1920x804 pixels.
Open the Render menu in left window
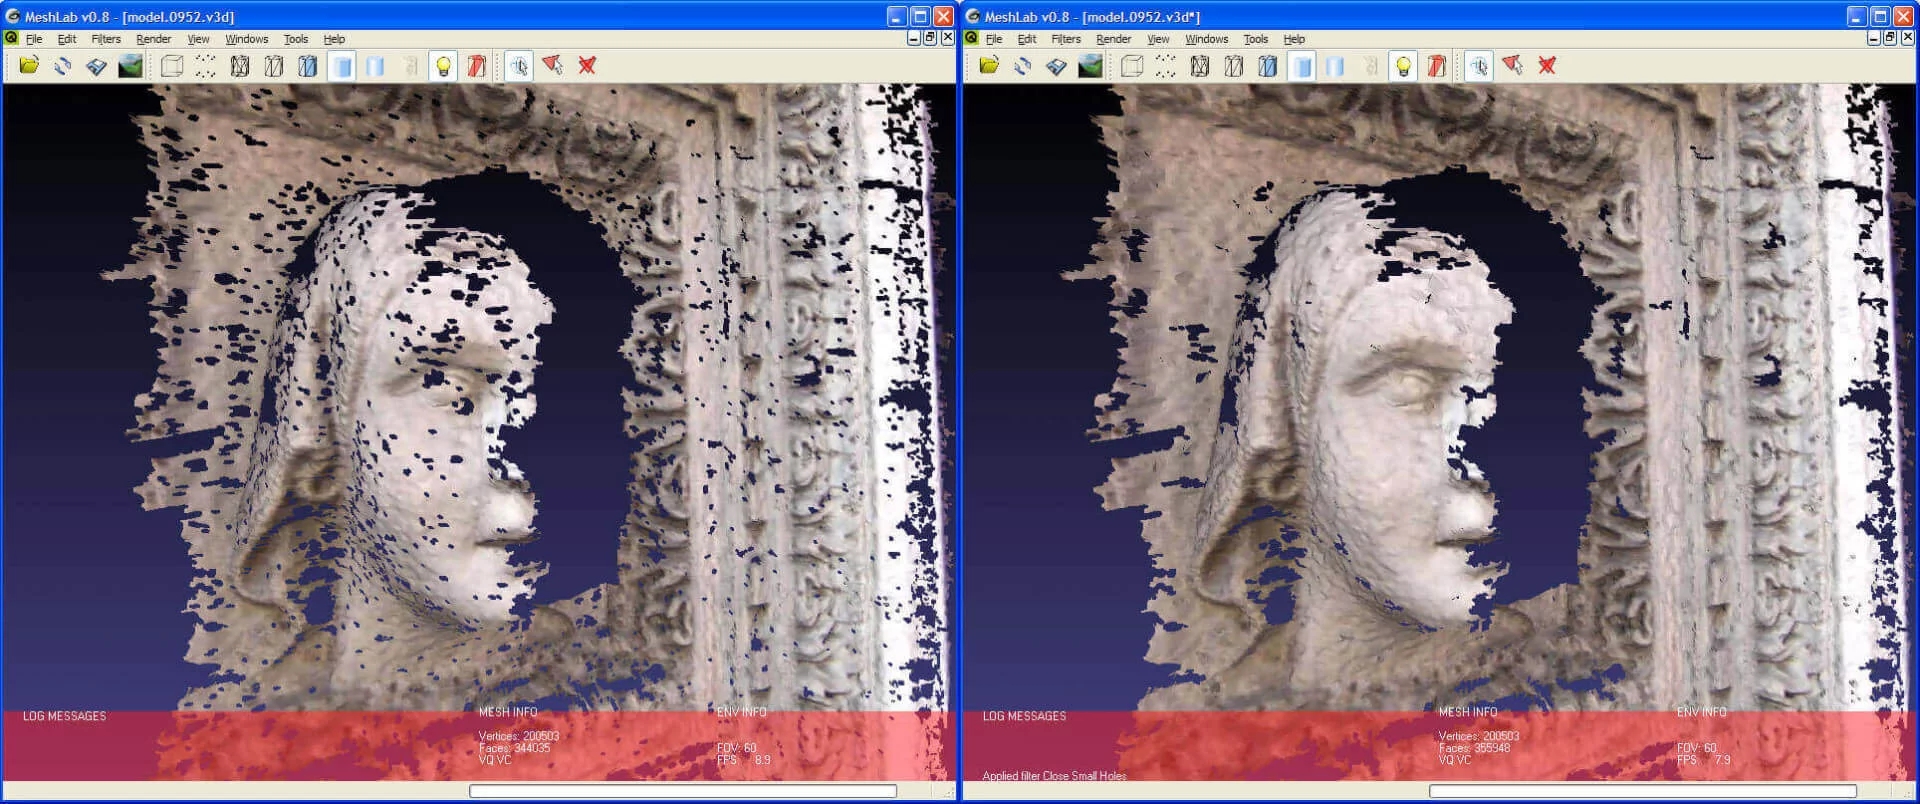[x=154, y=39]
